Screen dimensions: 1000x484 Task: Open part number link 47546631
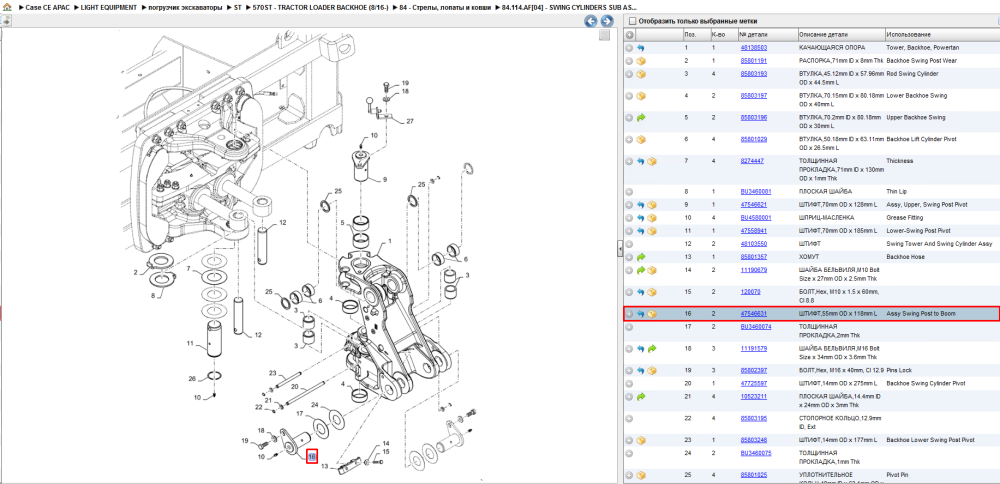point(753,314)
